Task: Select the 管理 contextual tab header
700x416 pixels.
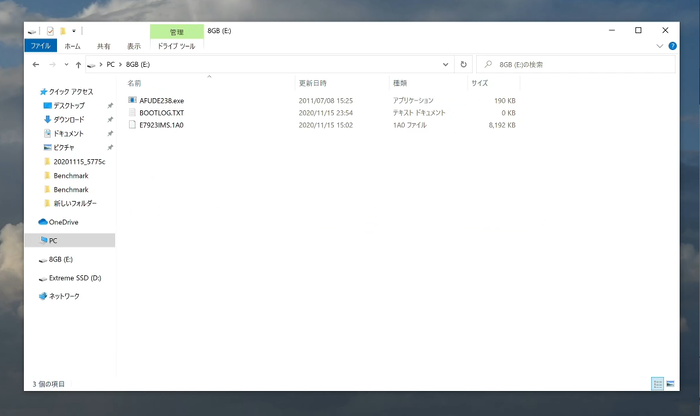Action: (177, 32)
